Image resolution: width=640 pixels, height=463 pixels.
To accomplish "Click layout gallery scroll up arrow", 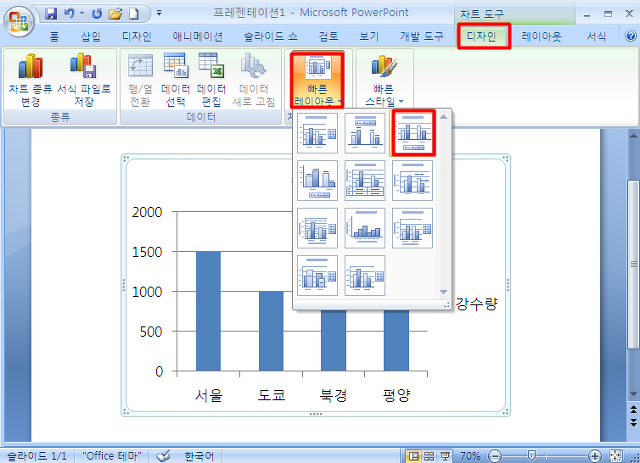I will (443, 117).
